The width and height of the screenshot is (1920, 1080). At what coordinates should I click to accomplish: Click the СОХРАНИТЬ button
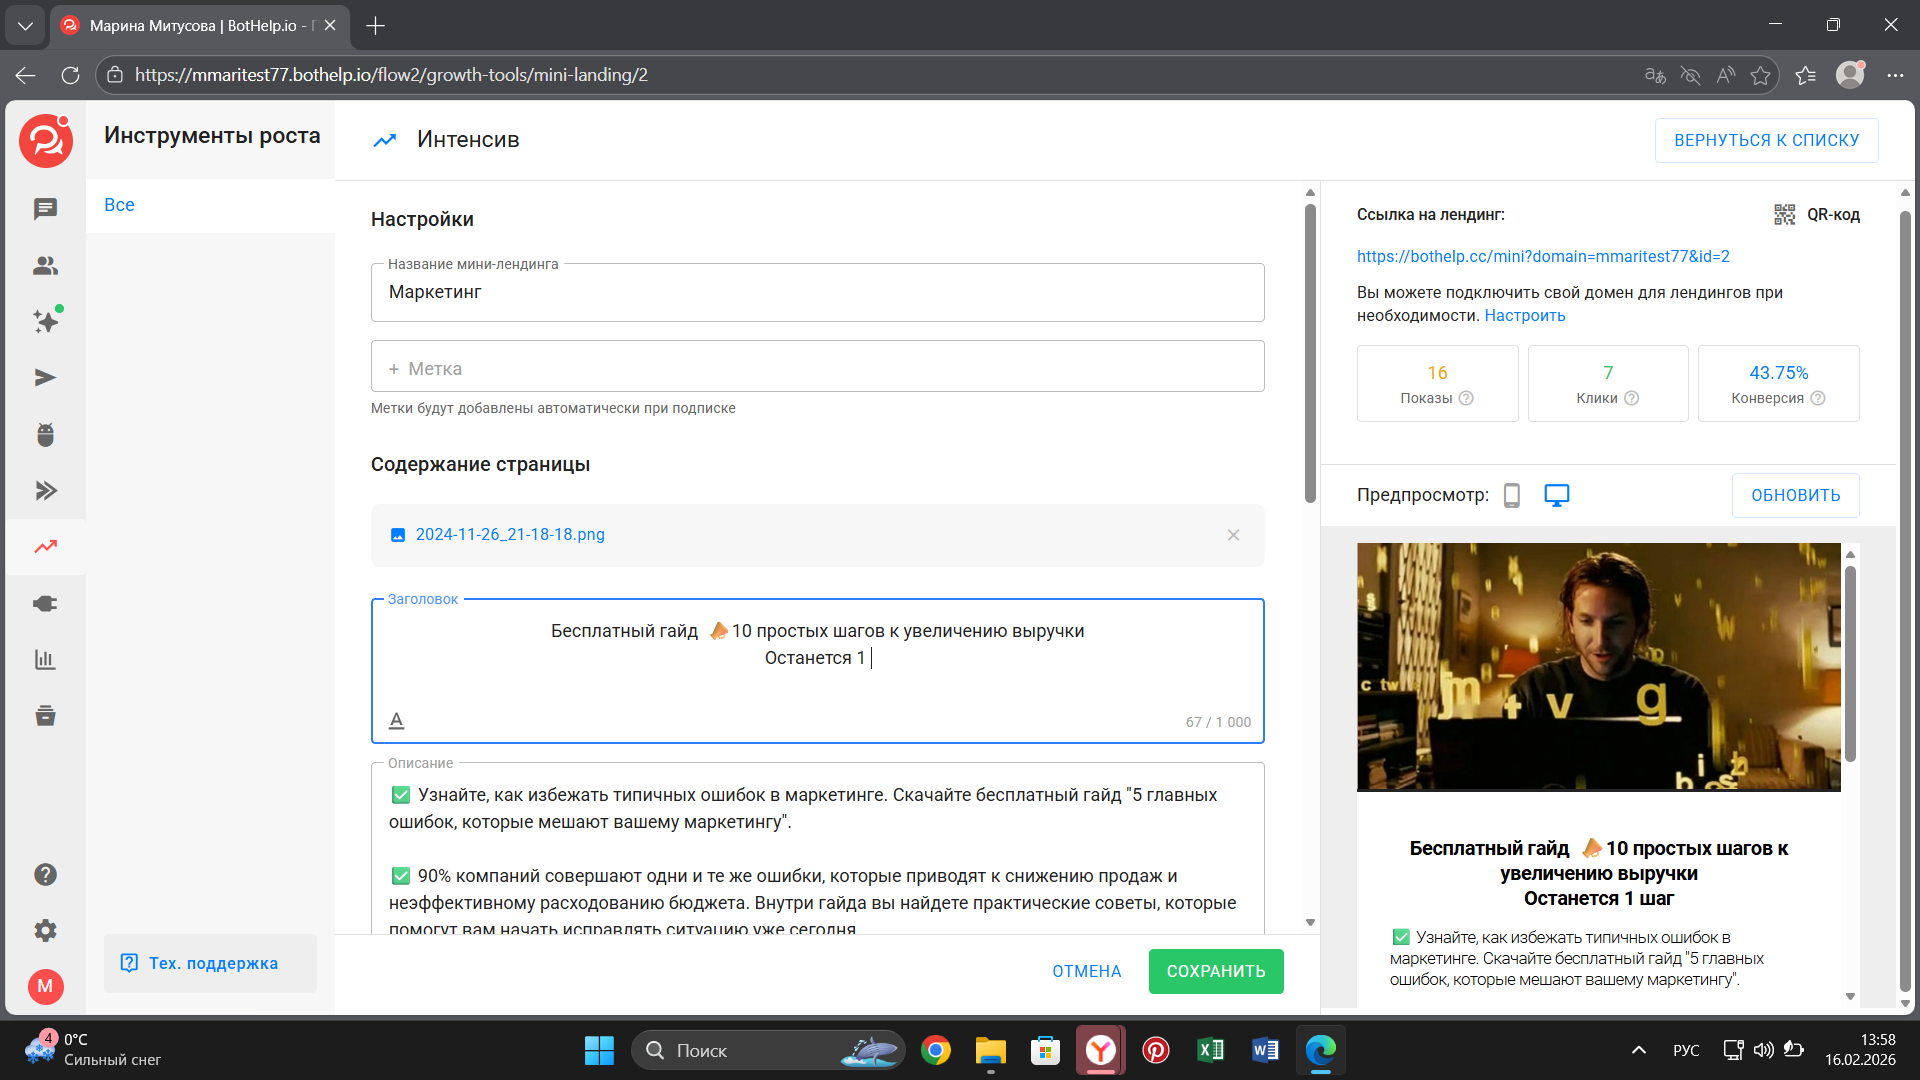point(1215,971)
